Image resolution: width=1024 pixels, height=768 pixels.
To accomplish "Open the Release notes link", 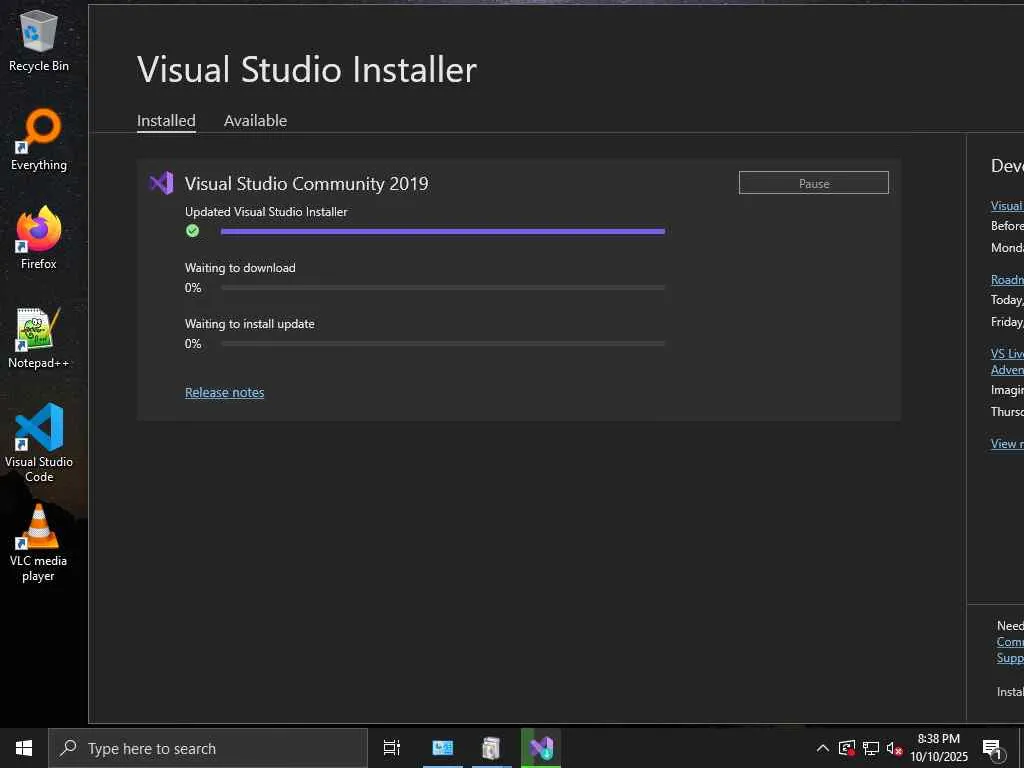I will click(x=225, y=392).
